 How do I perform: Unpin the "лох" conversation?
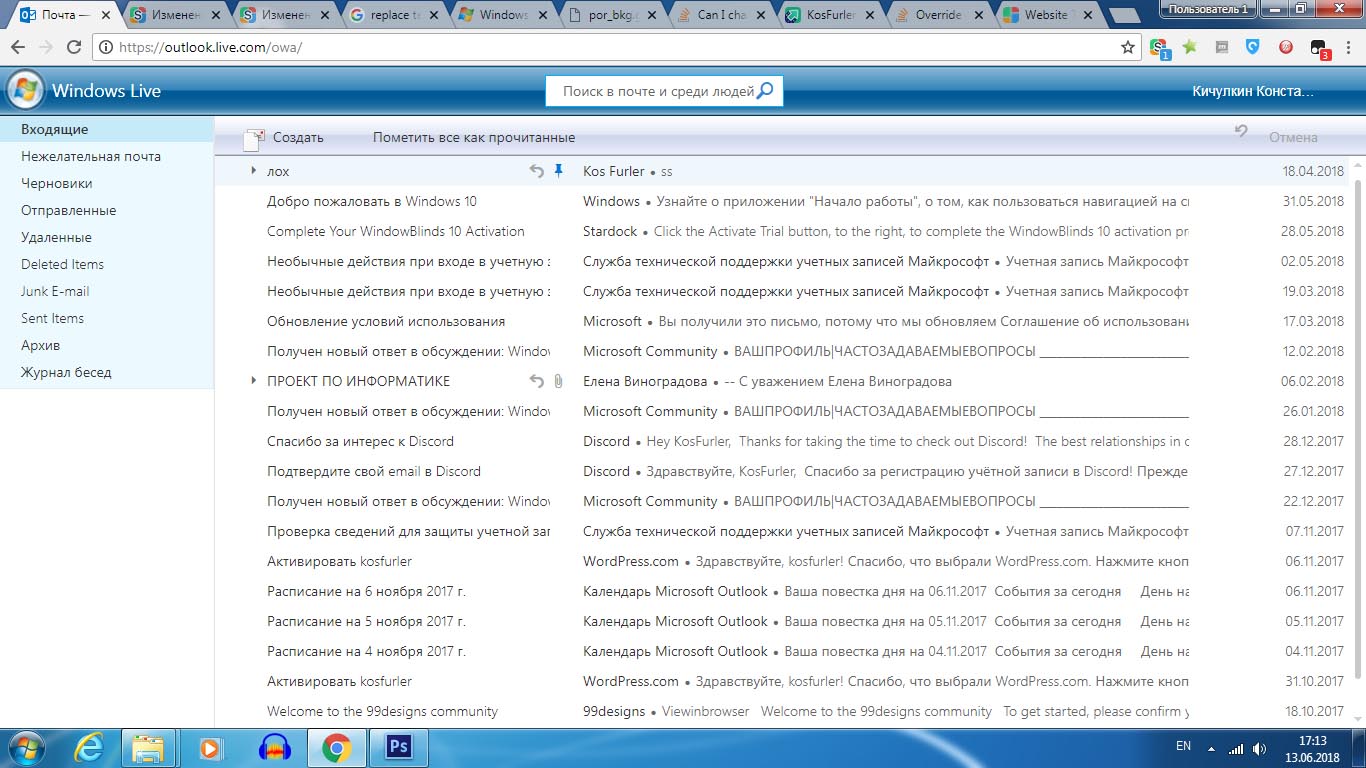tap(560, 171)
